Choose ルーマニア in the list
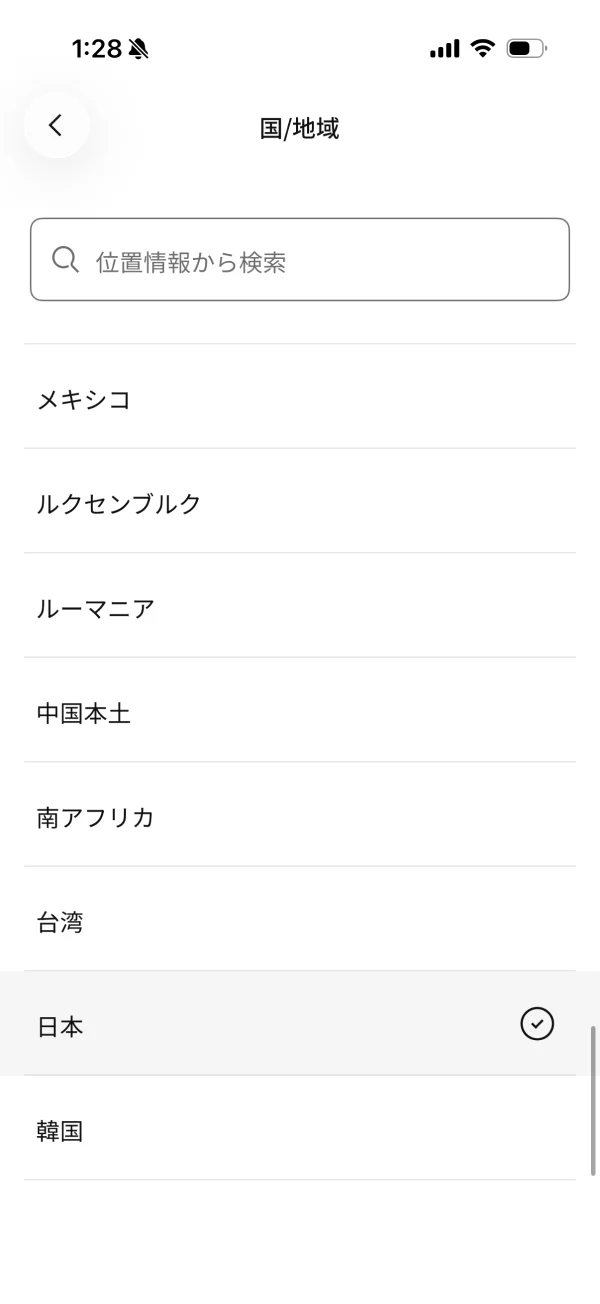 300,606
